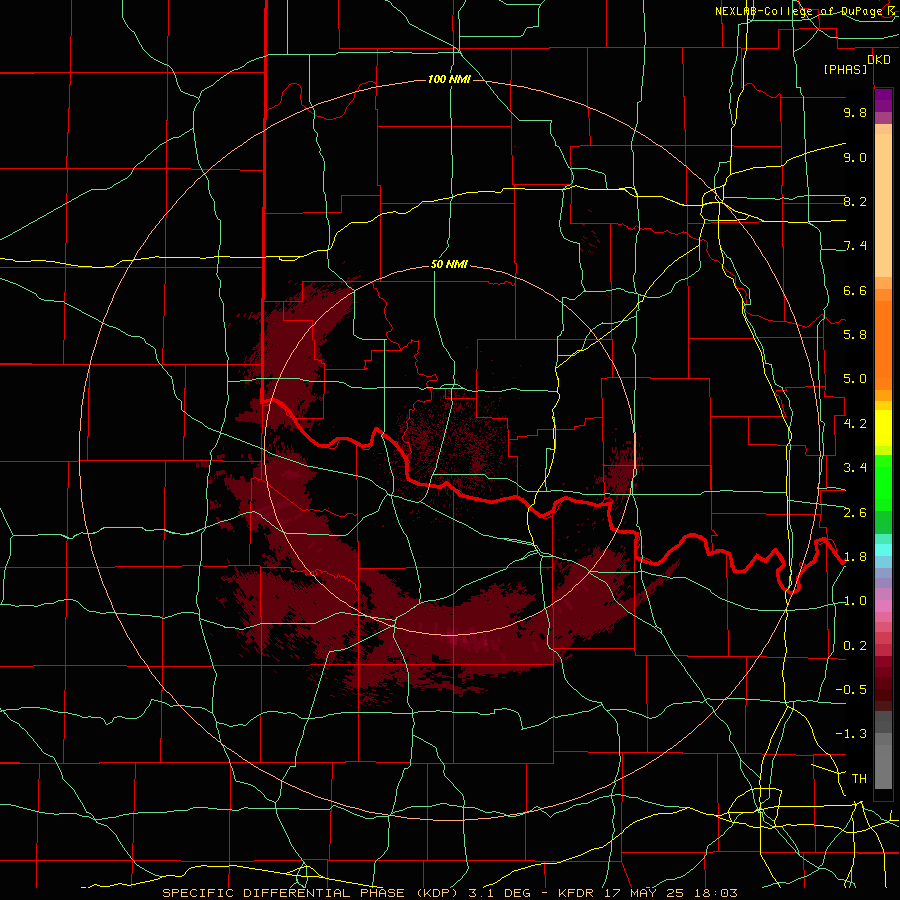Select the 9.0 scale value
Viewport: 900px width, 900px height.
855,157
